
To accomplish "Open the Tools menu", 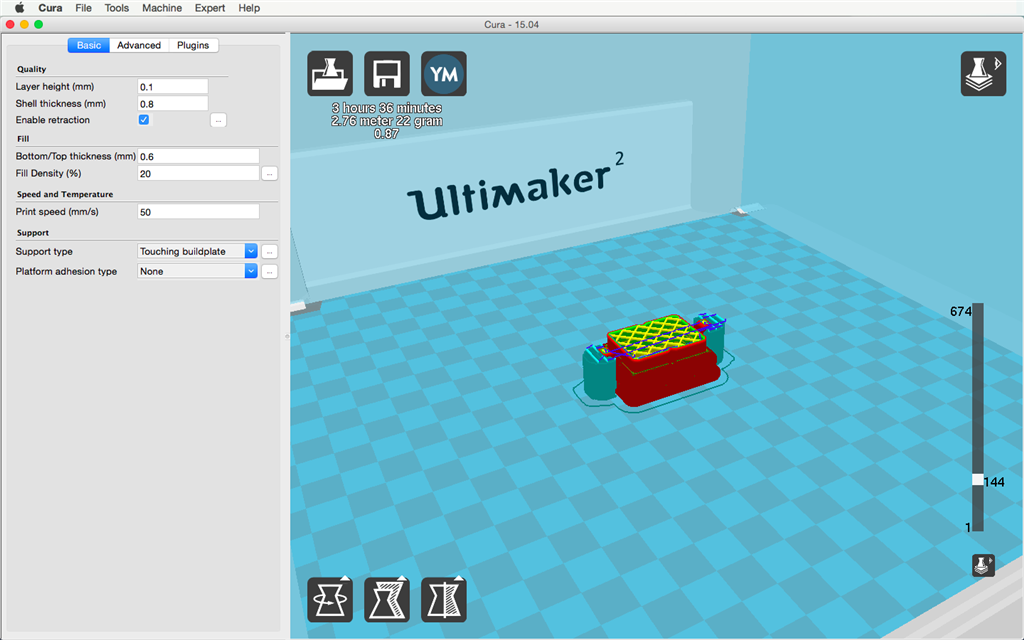I will [x=117, y=8].
